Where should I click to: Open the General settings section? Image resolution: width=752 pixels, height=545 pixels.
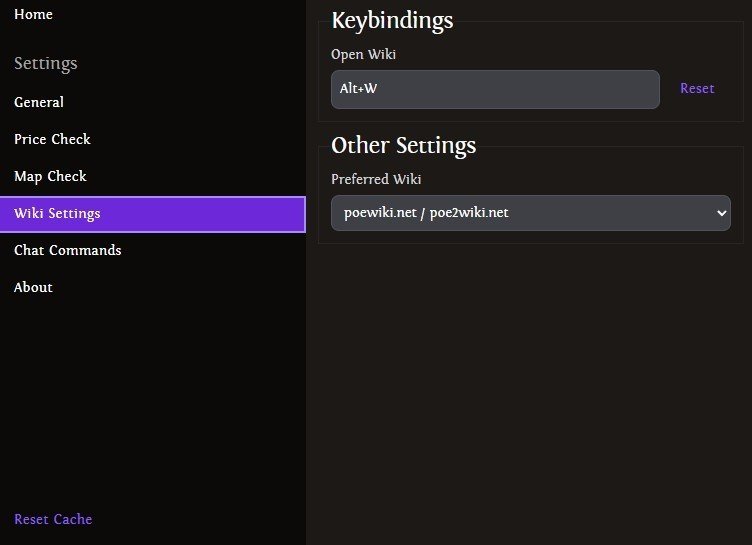pos(39,102)
